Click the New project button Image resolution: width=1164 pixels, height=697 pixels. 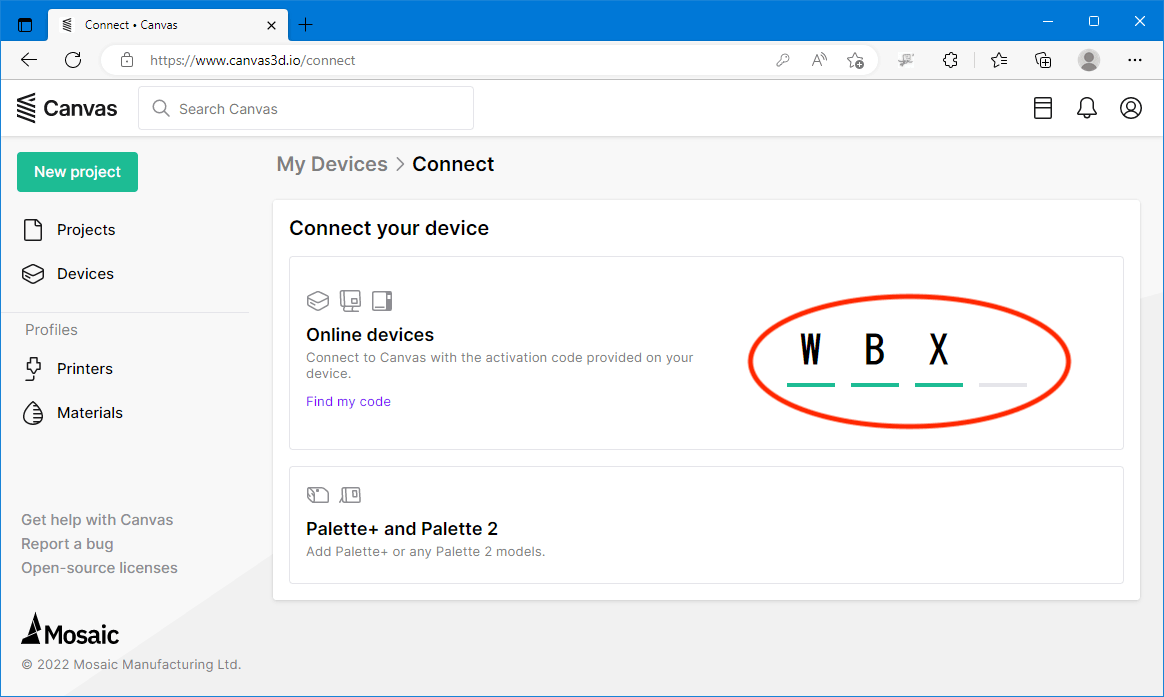(77, 172)
